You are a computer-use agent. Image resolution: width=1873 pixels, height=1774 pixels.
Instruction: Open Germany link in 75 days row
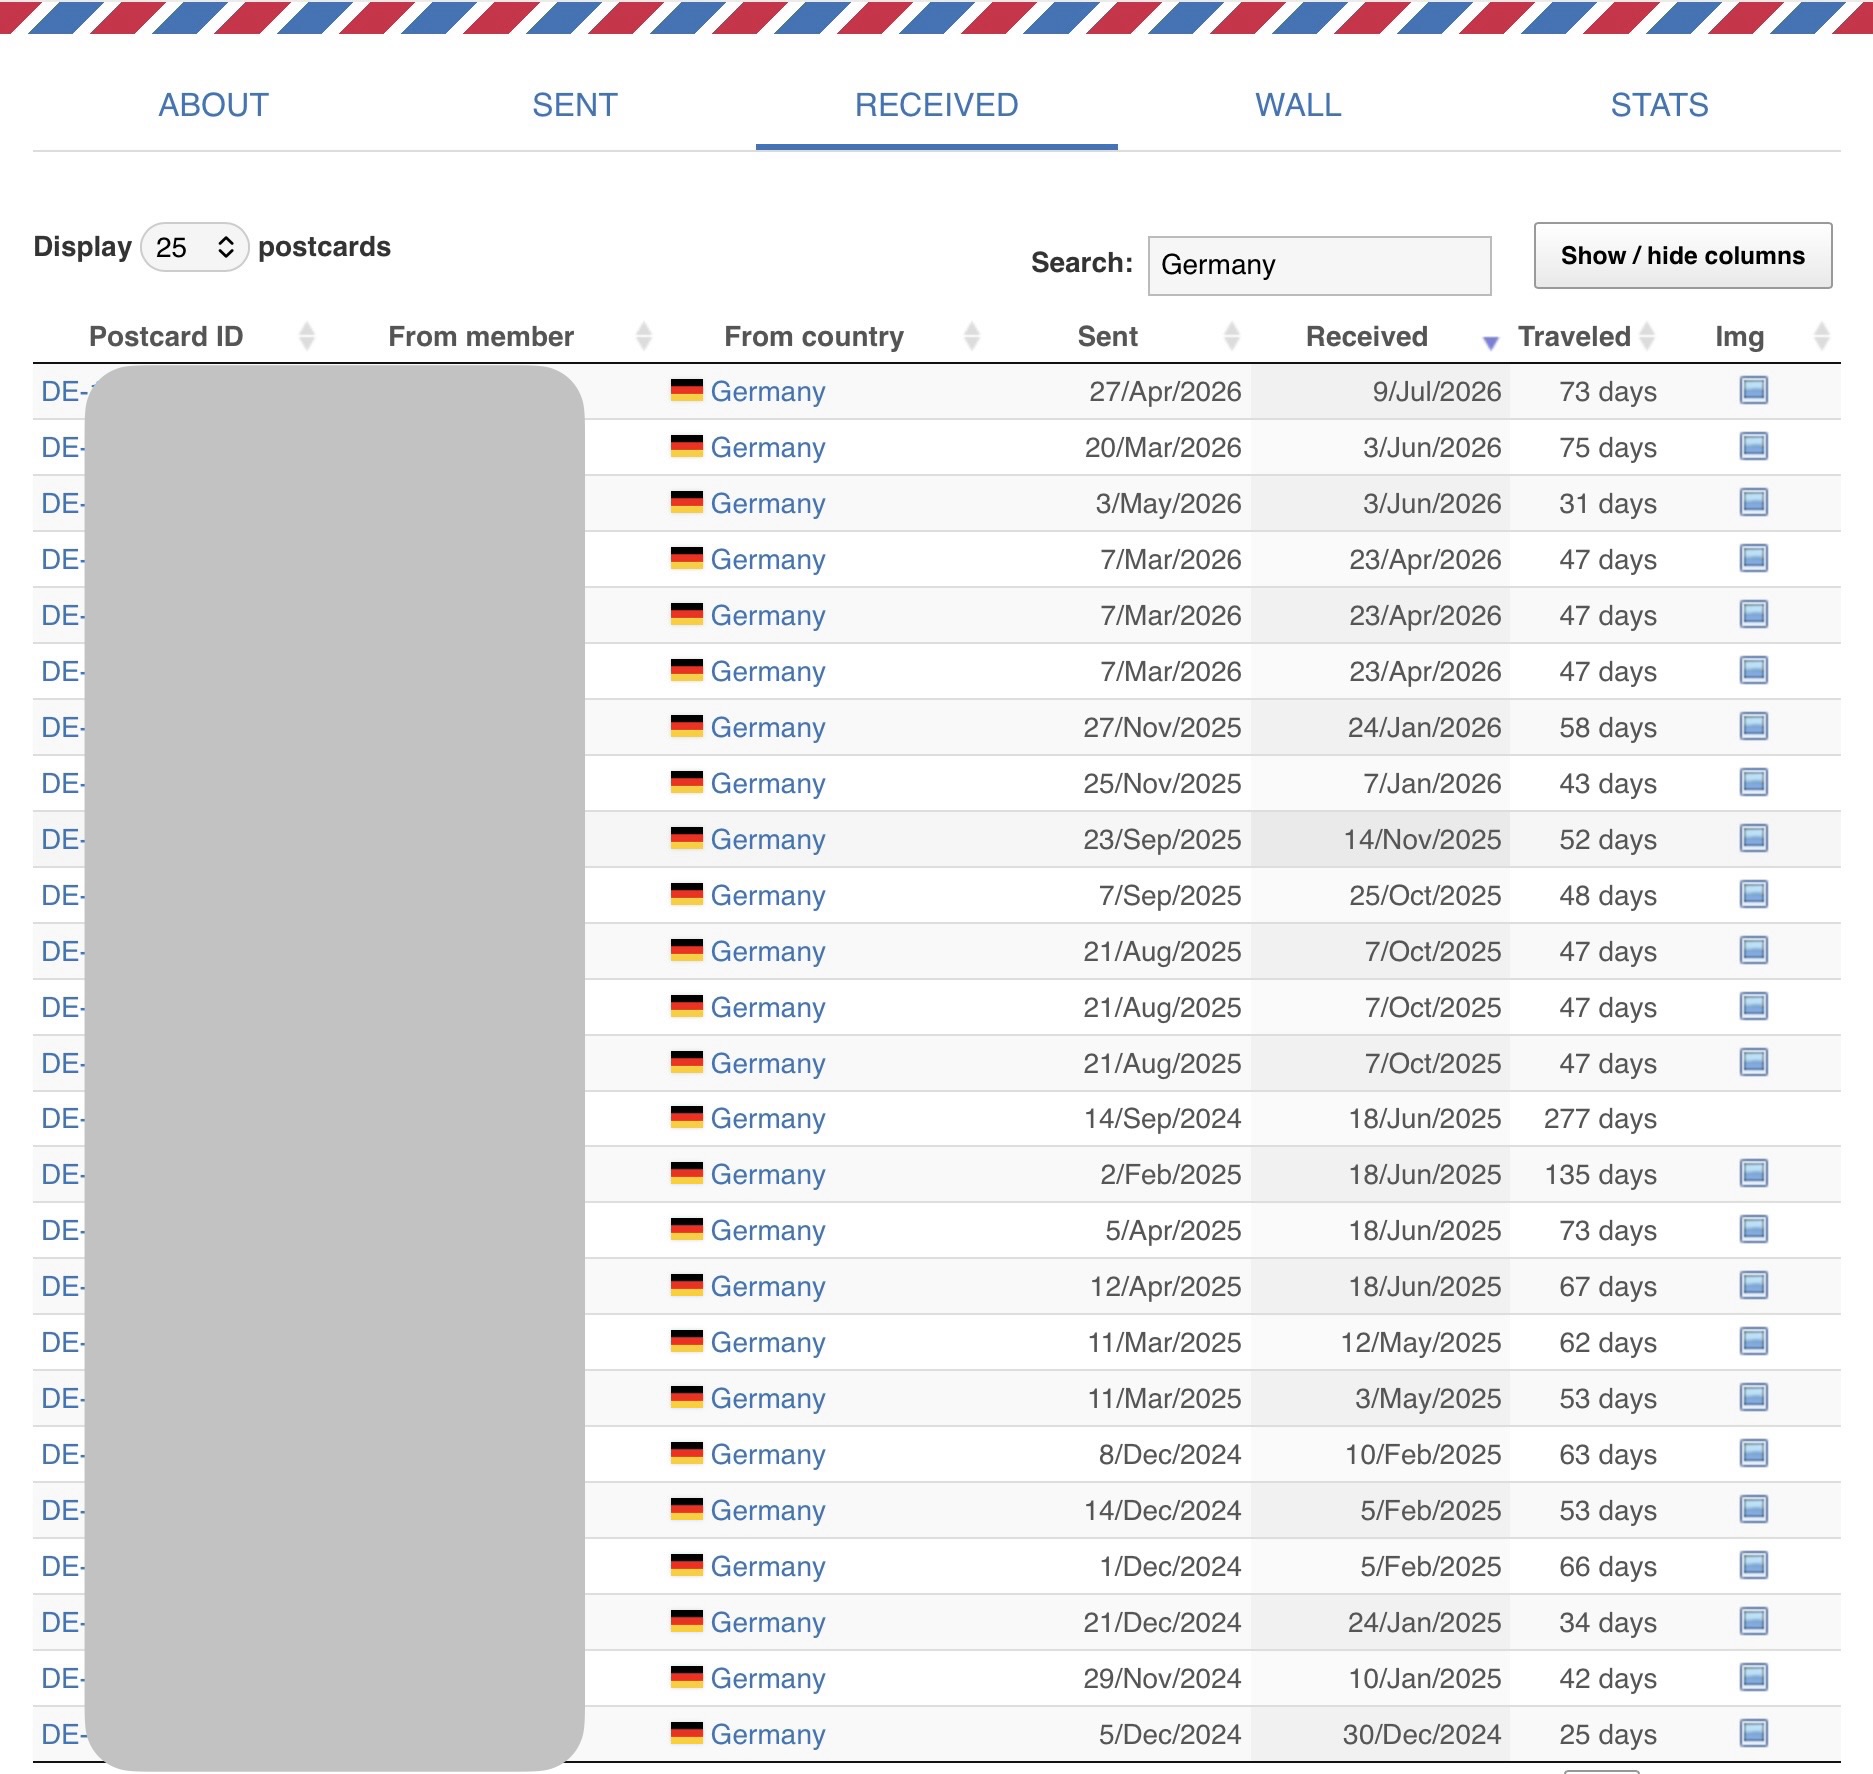[x=768, y=447]
